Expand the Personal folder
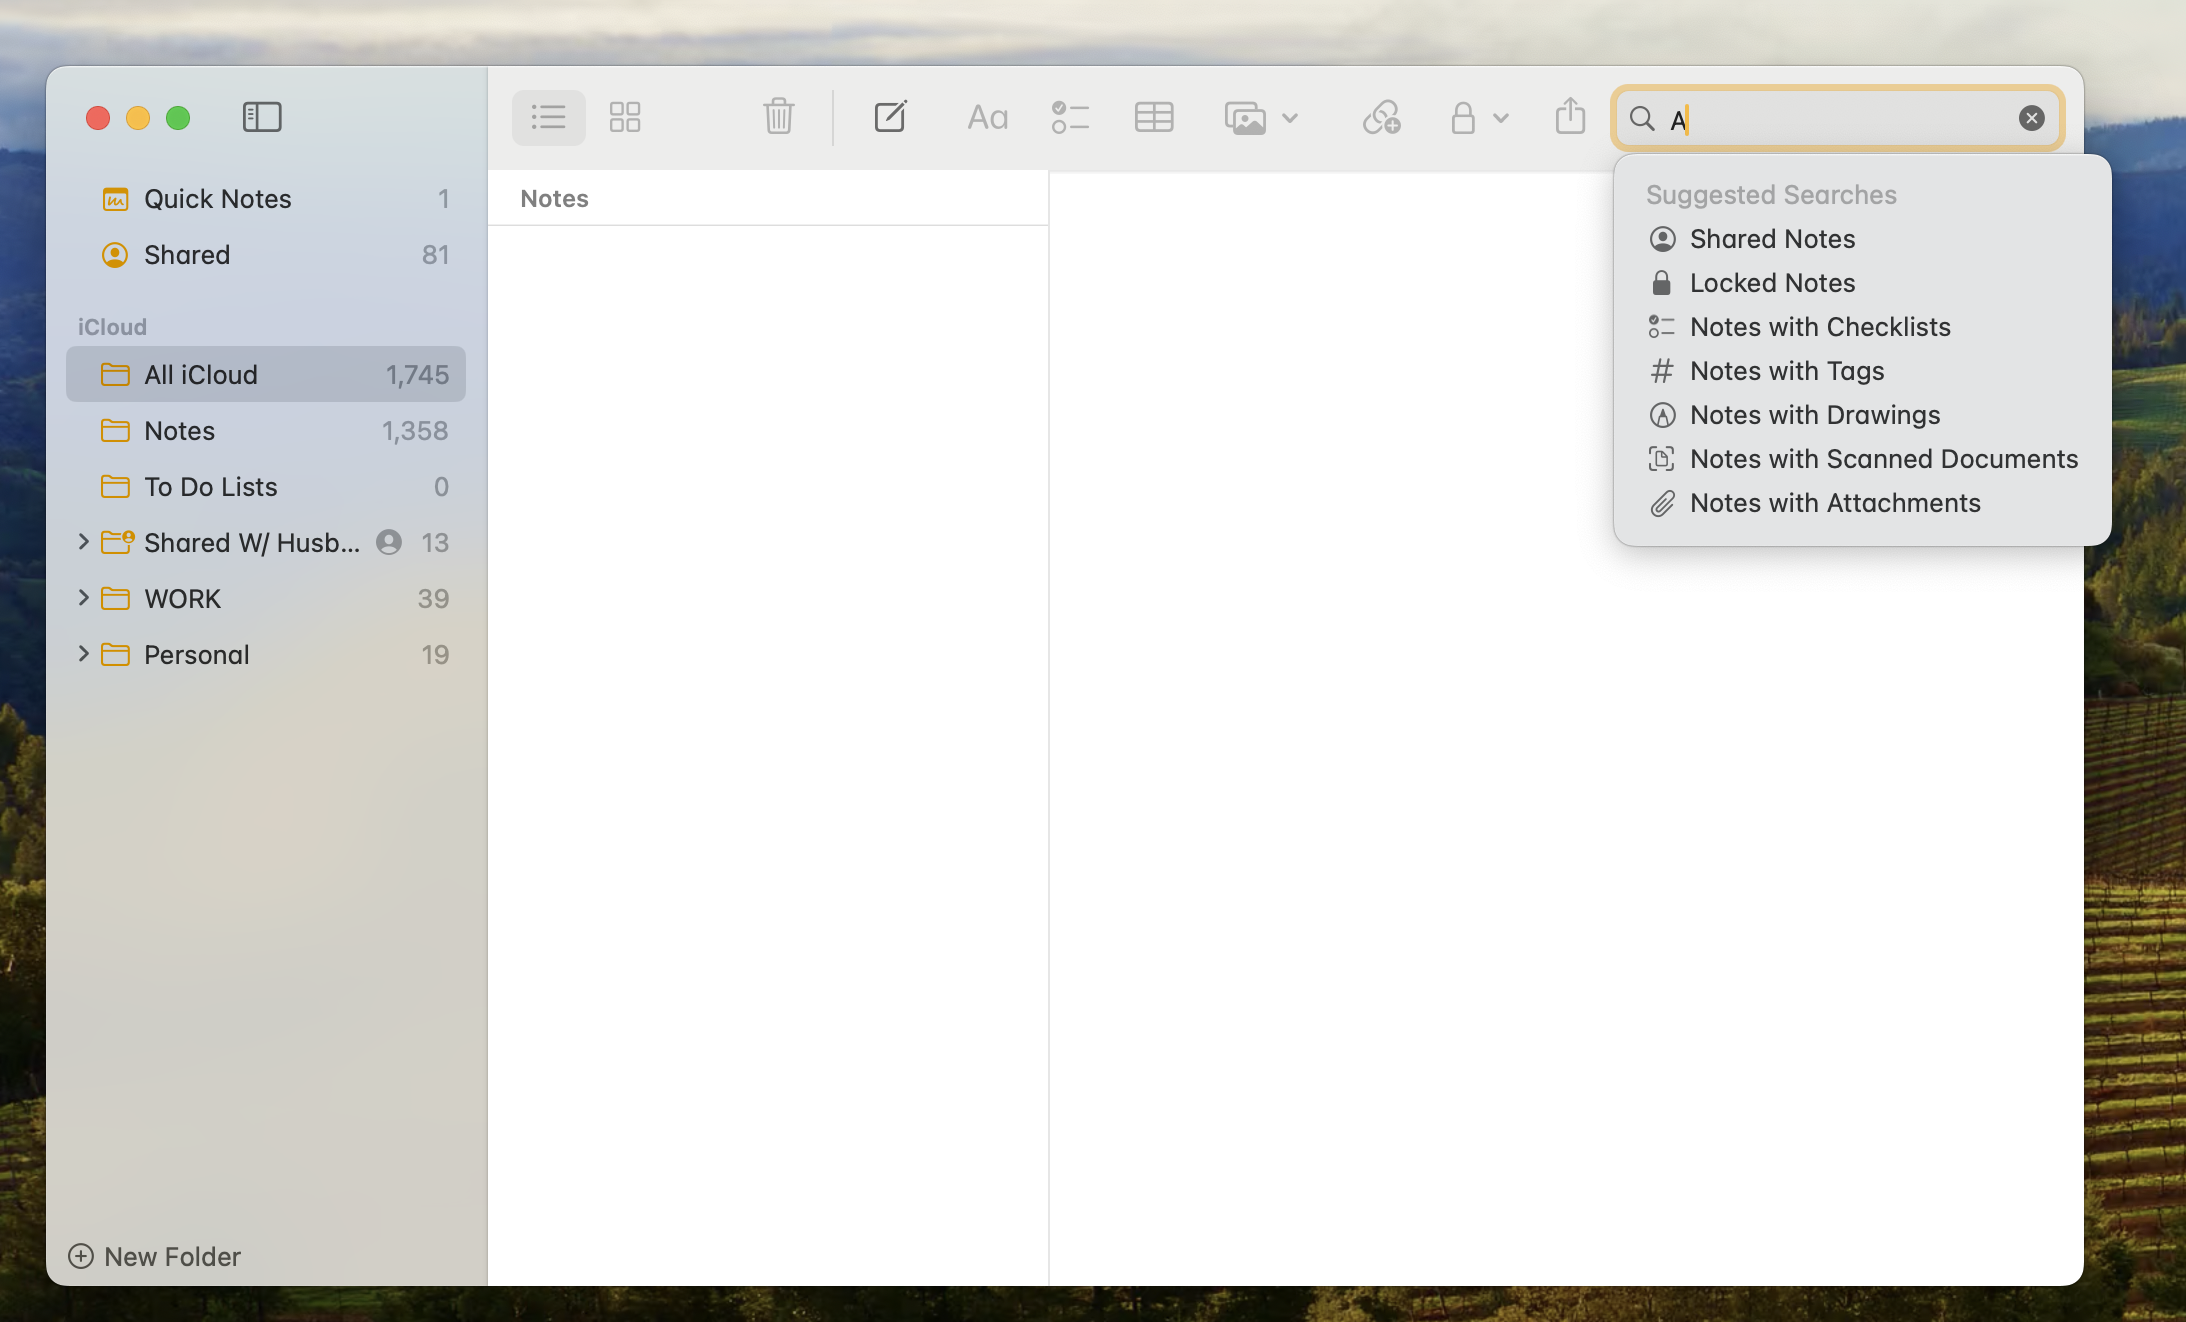This screenshot has height=1322, width=2186. point(84,654)
